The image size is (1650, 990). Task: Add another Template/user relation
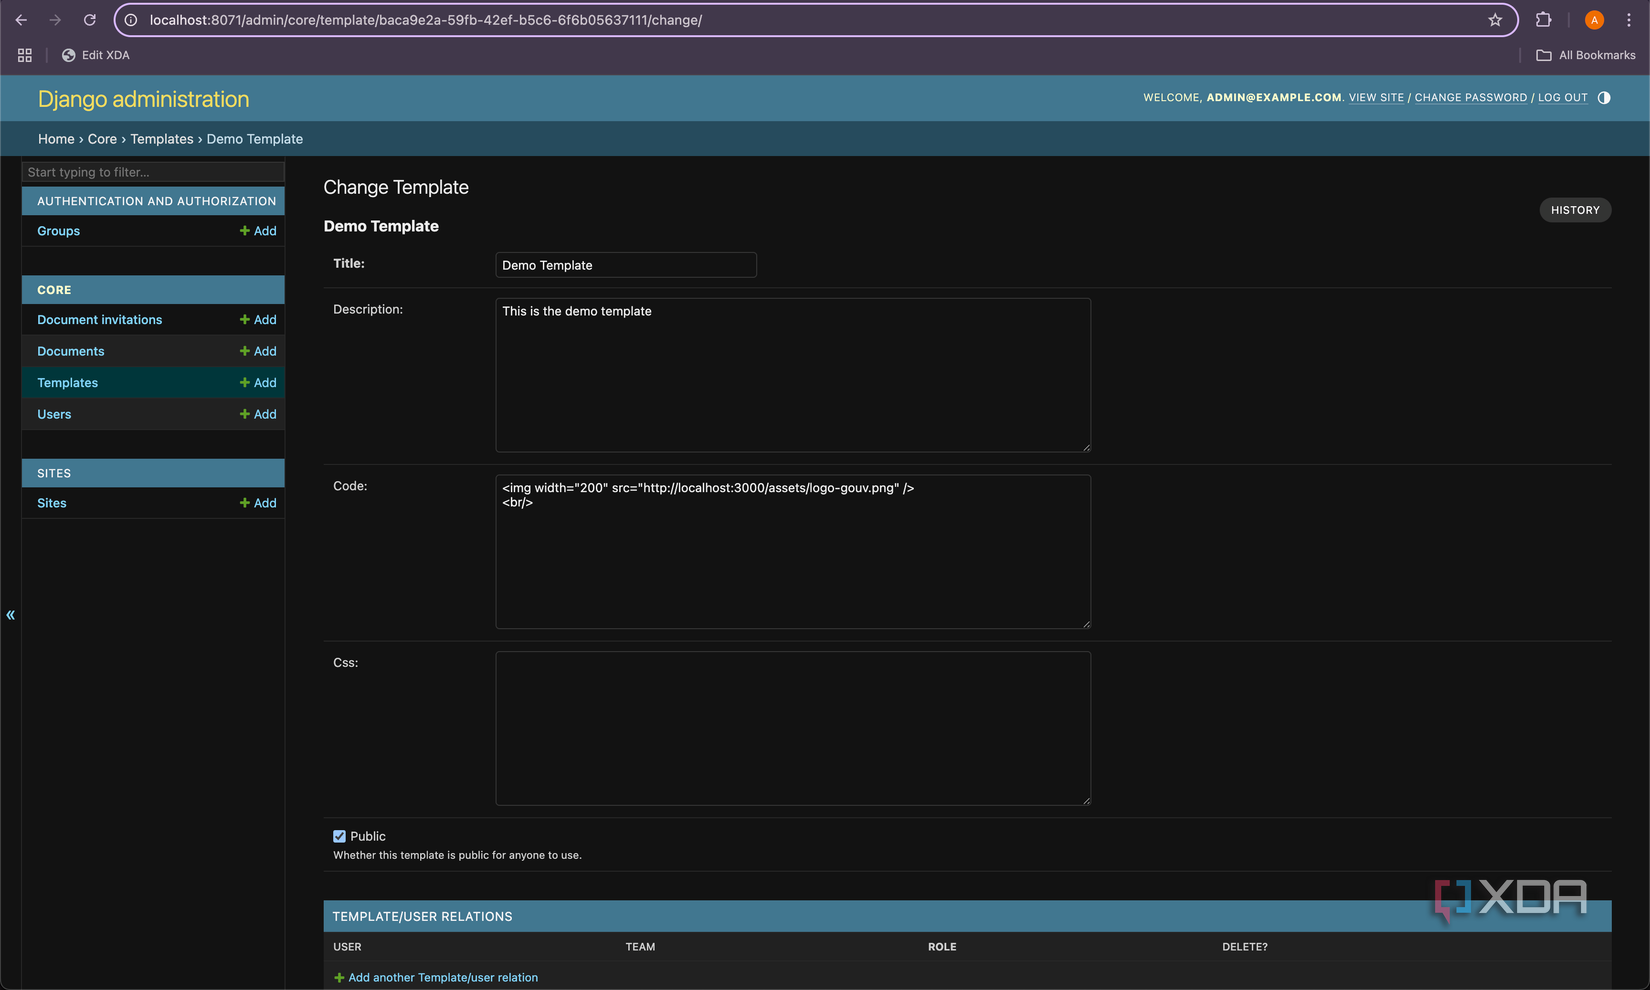pos(443,977)
